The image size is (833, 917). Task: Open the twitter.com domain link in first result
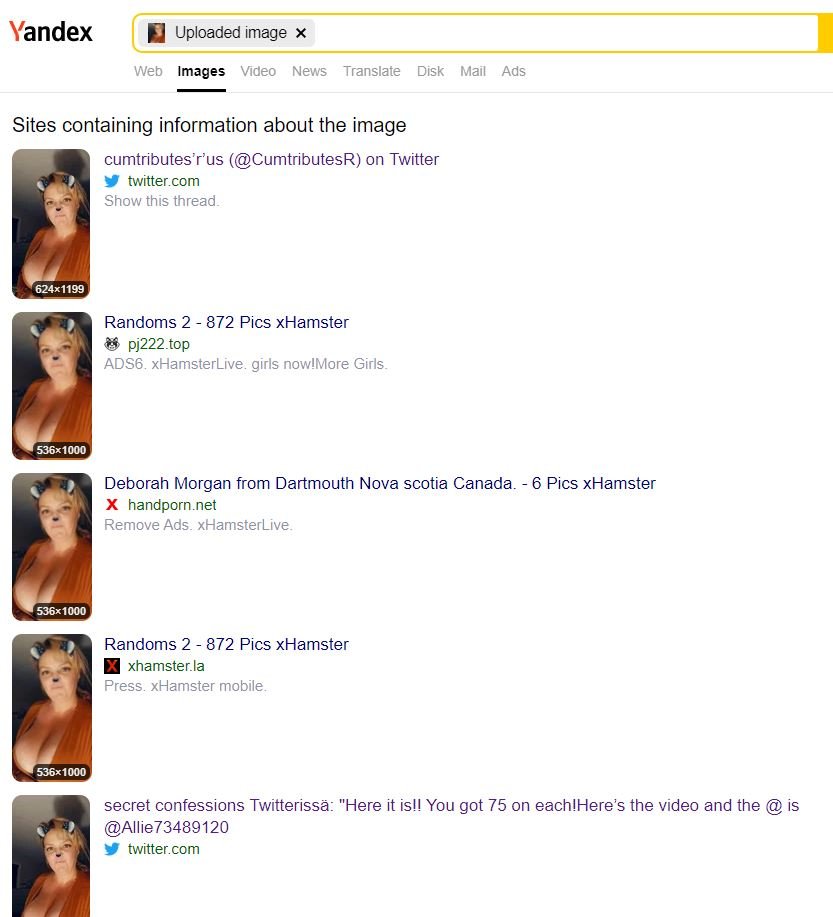point(164,181)
